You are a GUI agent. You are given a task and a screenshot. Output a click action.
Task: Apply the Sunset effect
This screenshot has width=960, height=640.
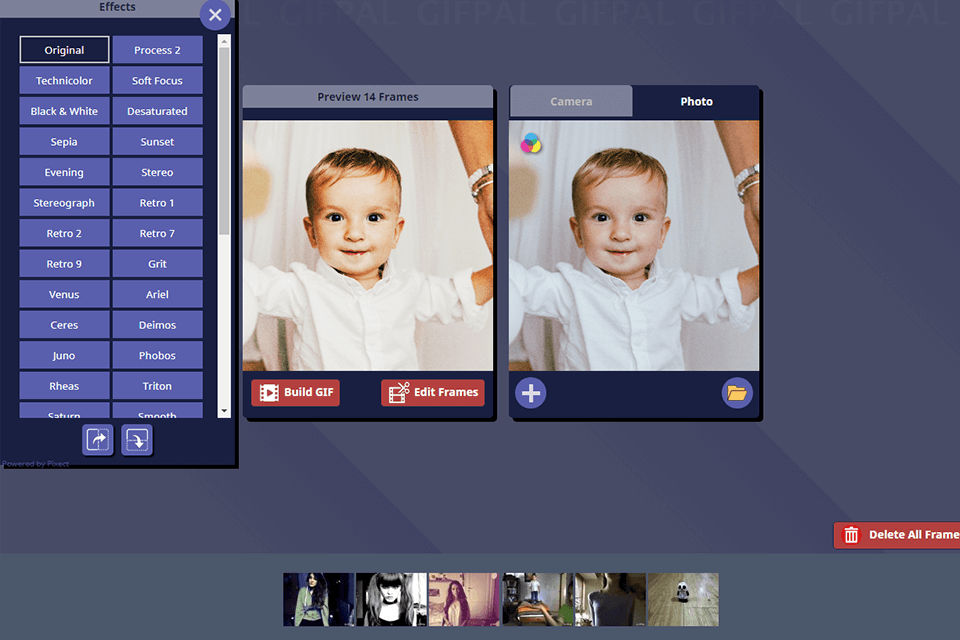(157, 141)
